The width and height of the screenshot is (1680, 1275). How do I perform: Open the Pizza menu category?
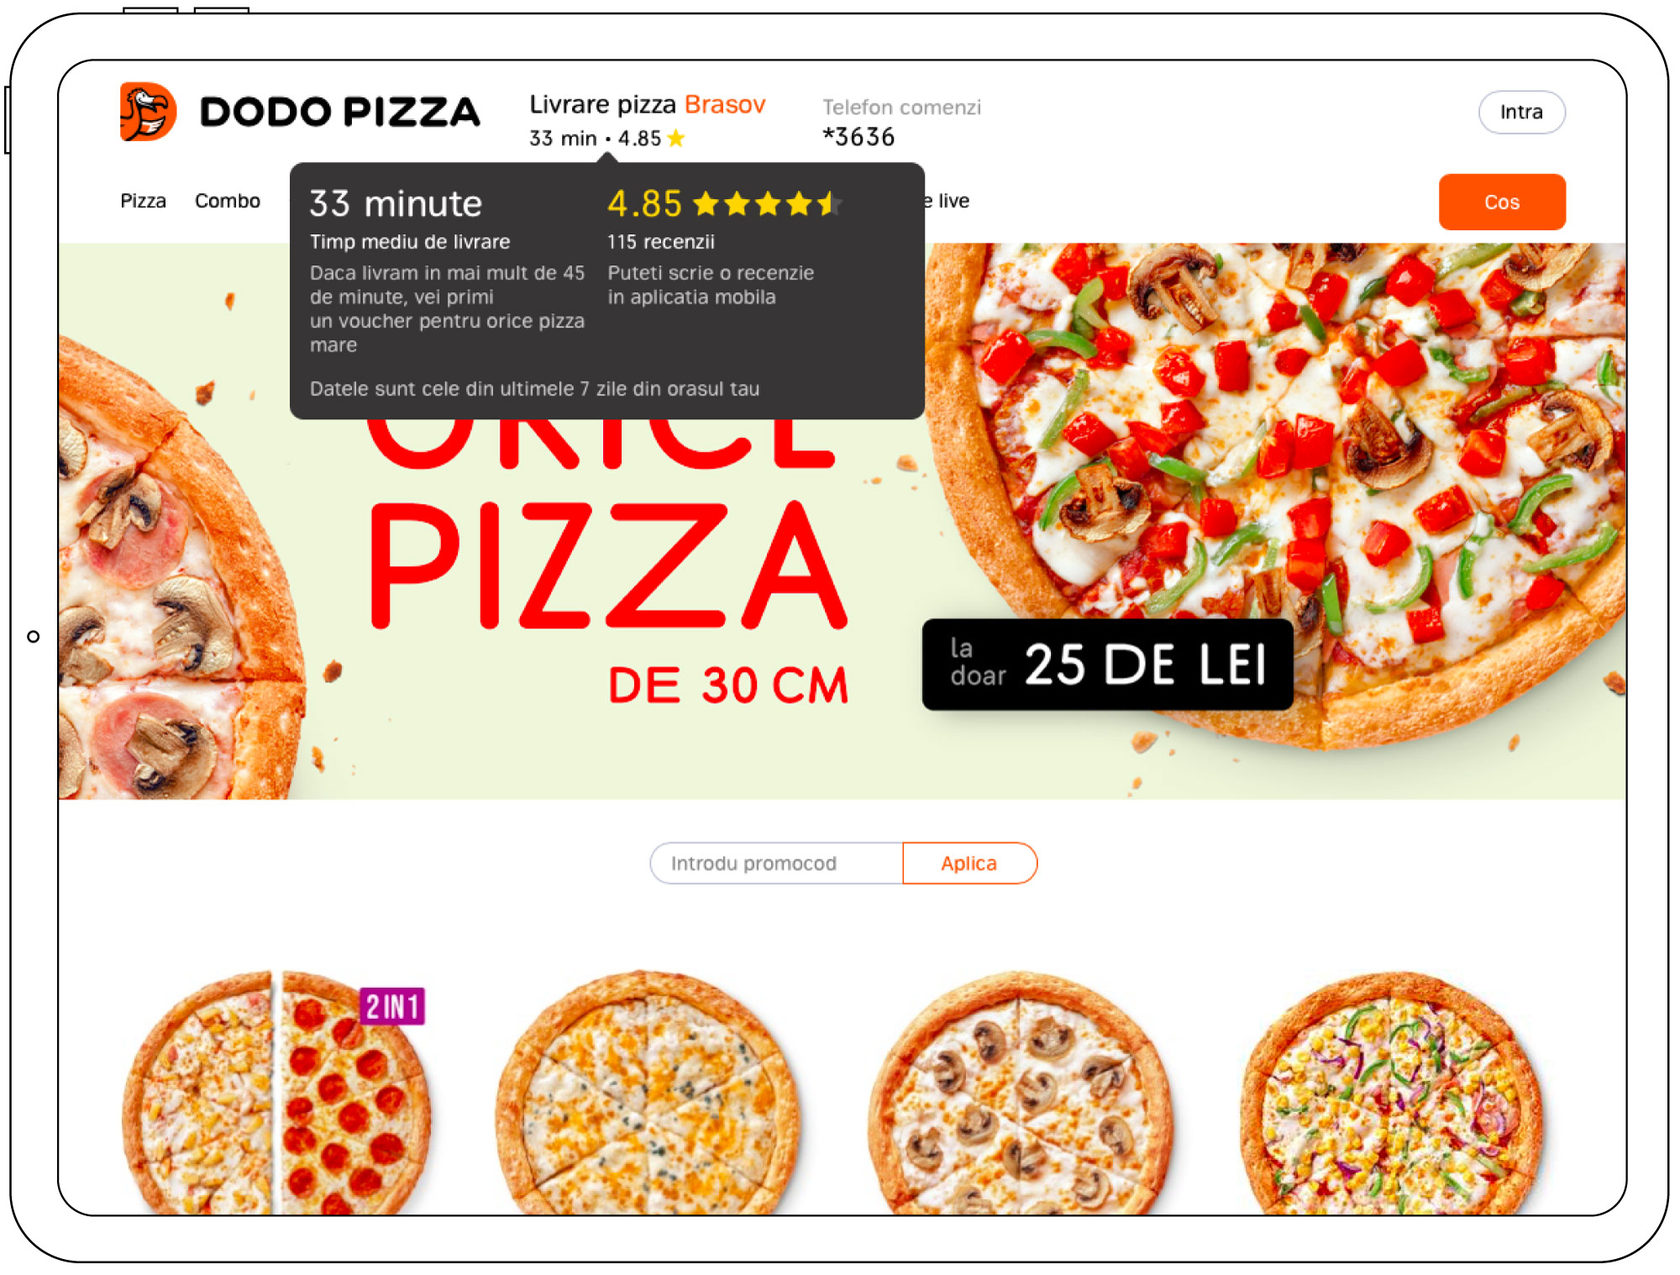[143, 201]
